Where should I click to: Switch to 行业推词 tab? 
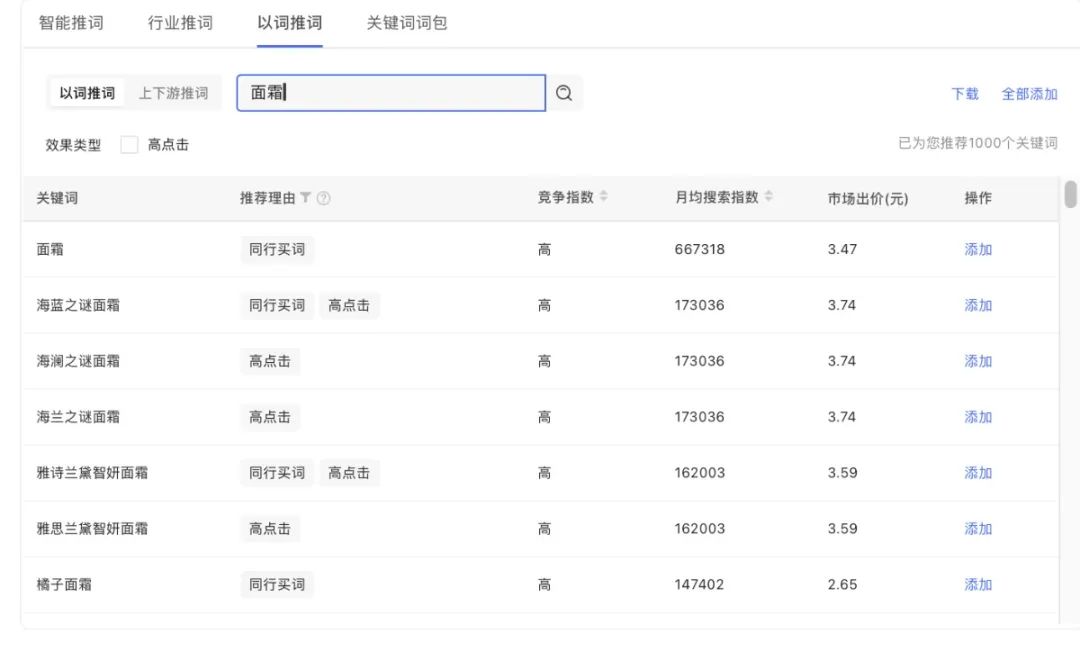click(x=180, y=23)
